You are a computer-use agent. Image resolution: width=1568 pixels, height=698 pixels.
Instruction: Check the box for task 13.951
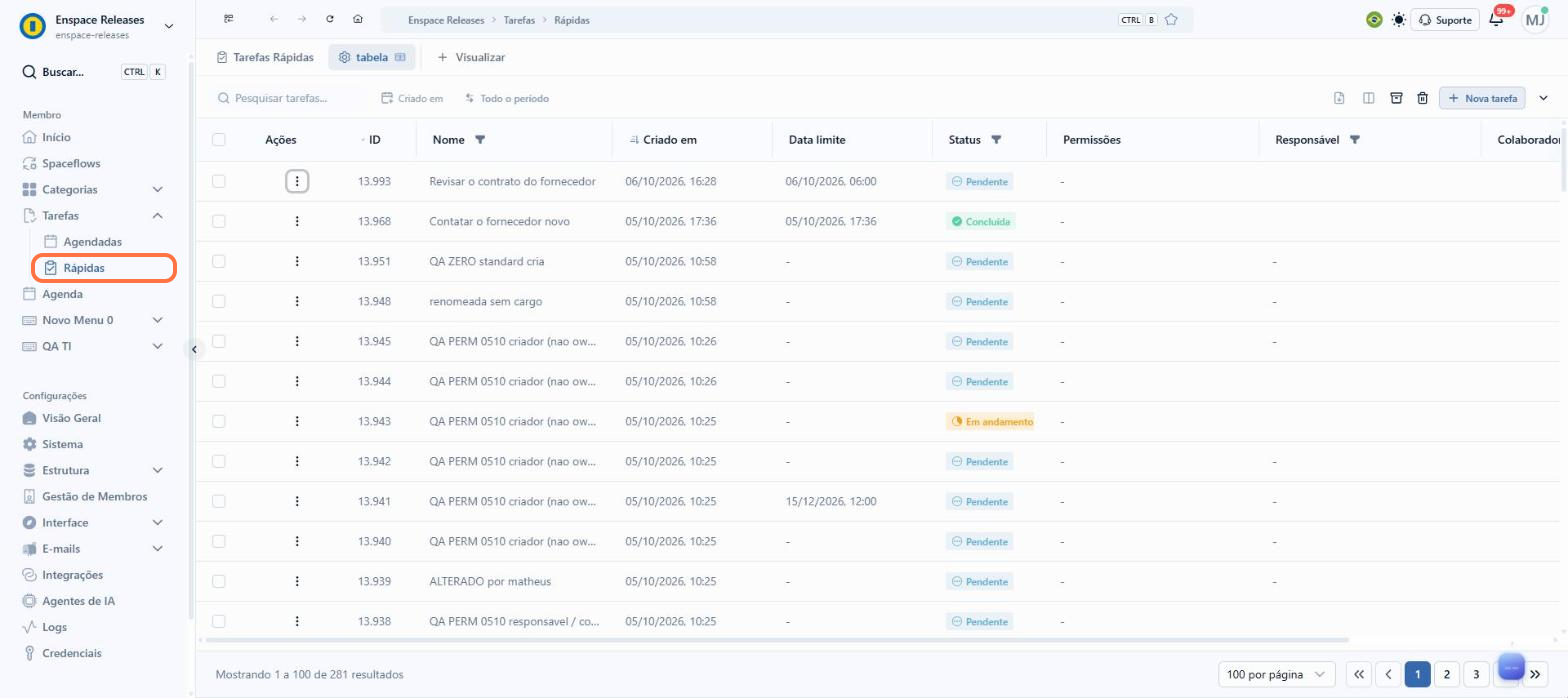click(x=219, y=261)
